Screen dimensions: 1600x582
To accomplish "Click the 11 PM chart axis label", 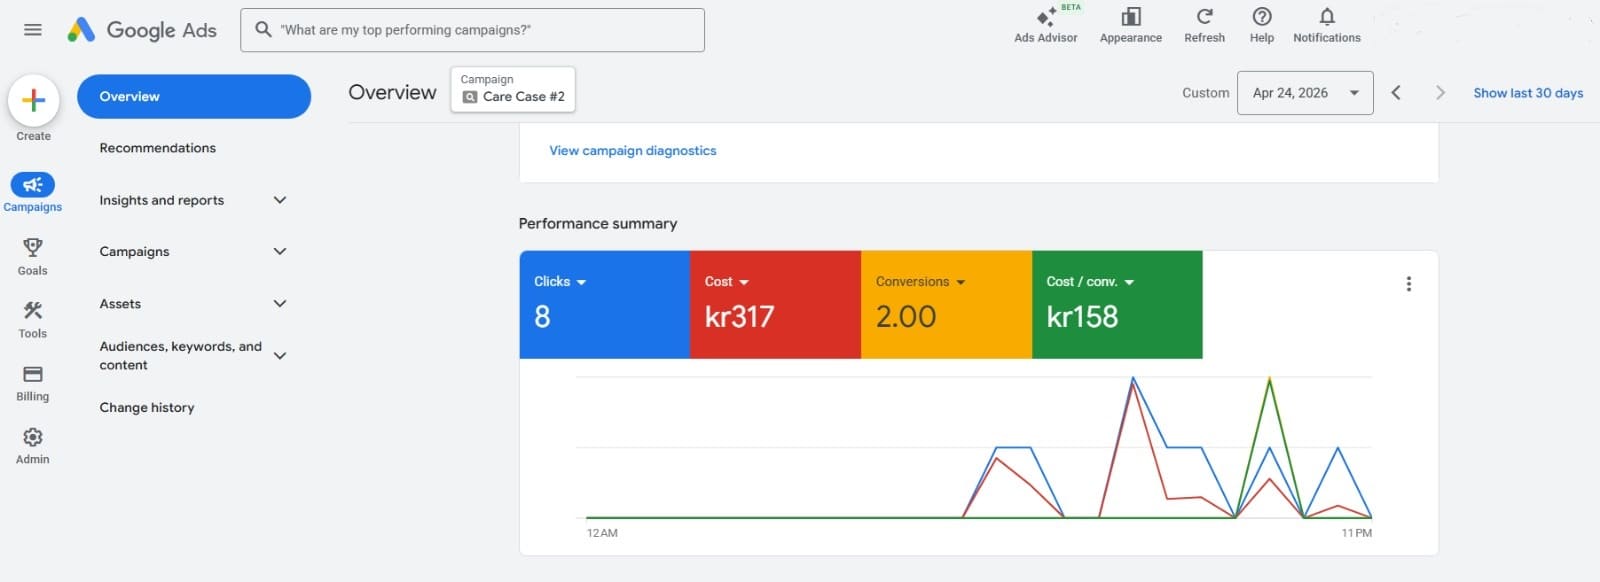I will [x=1357, y=533].
